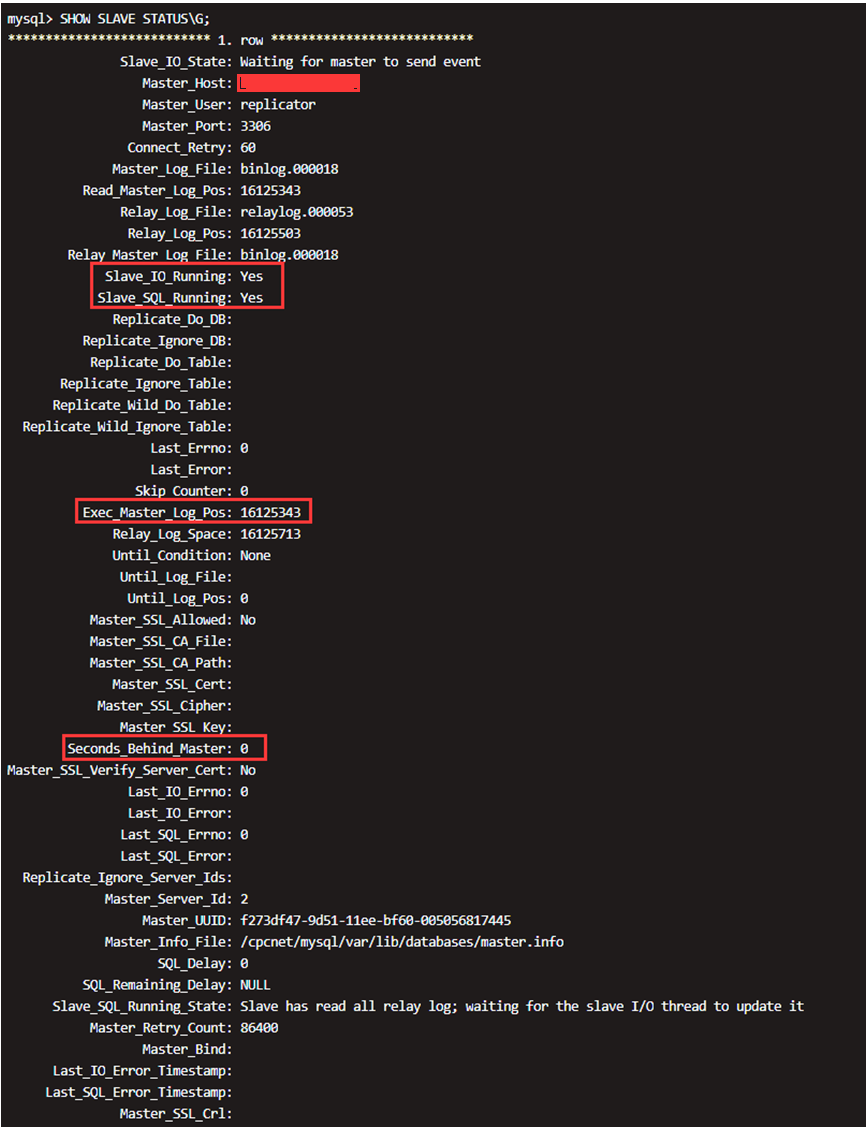The width and height of the screenshot is (866, 1127).
Task: Click the Read_Master_Log_Pos value
Action: [x=271, y=191]
